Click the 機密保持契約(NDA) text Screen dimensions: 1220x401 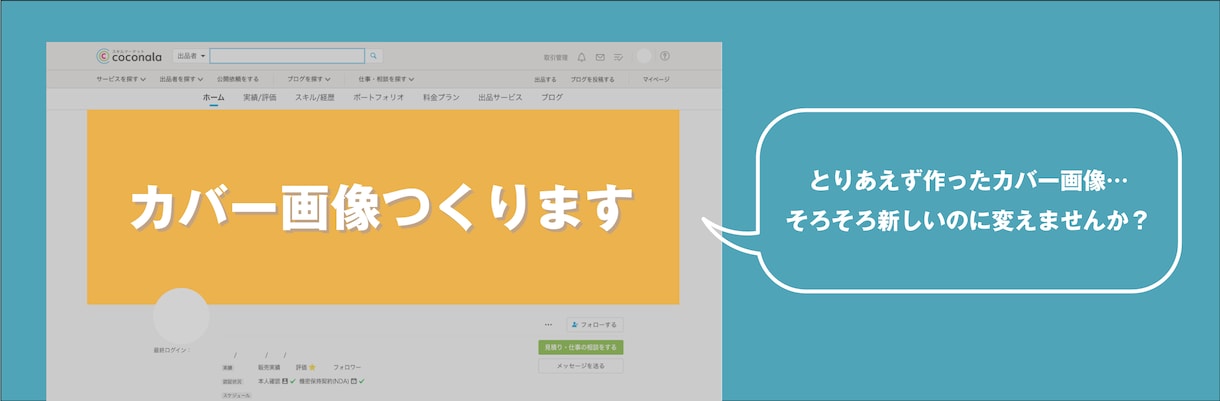323,381
